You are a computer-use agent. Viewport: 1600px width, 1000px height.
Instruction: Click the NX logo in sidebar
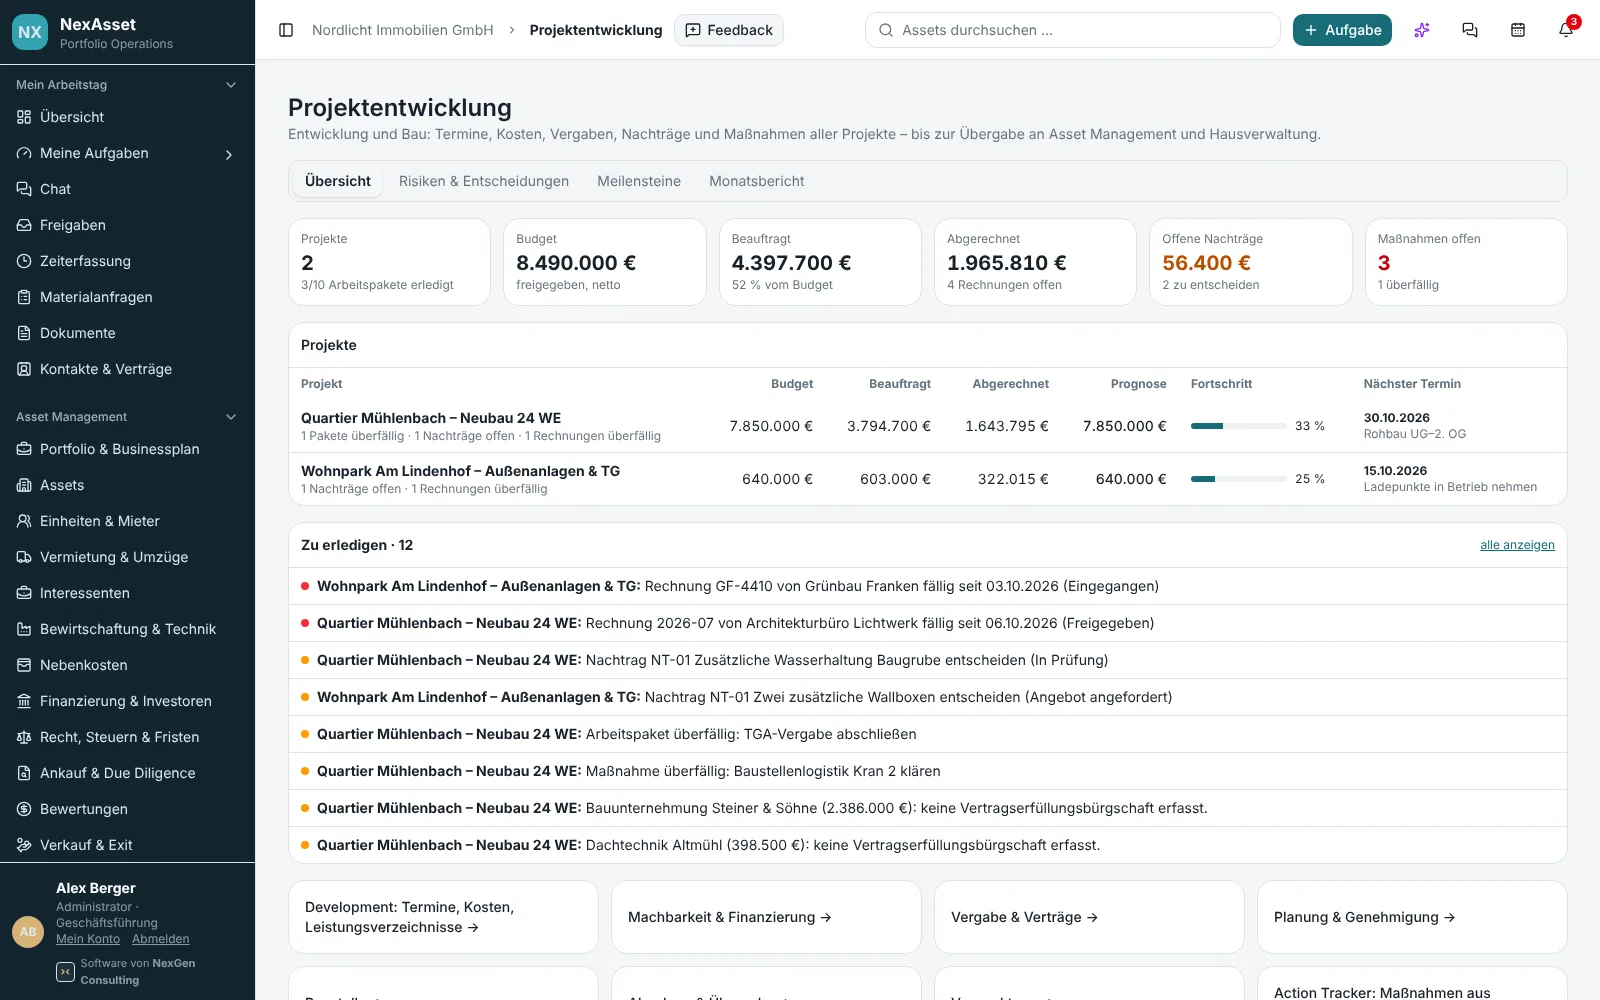(x=30, y=32)
